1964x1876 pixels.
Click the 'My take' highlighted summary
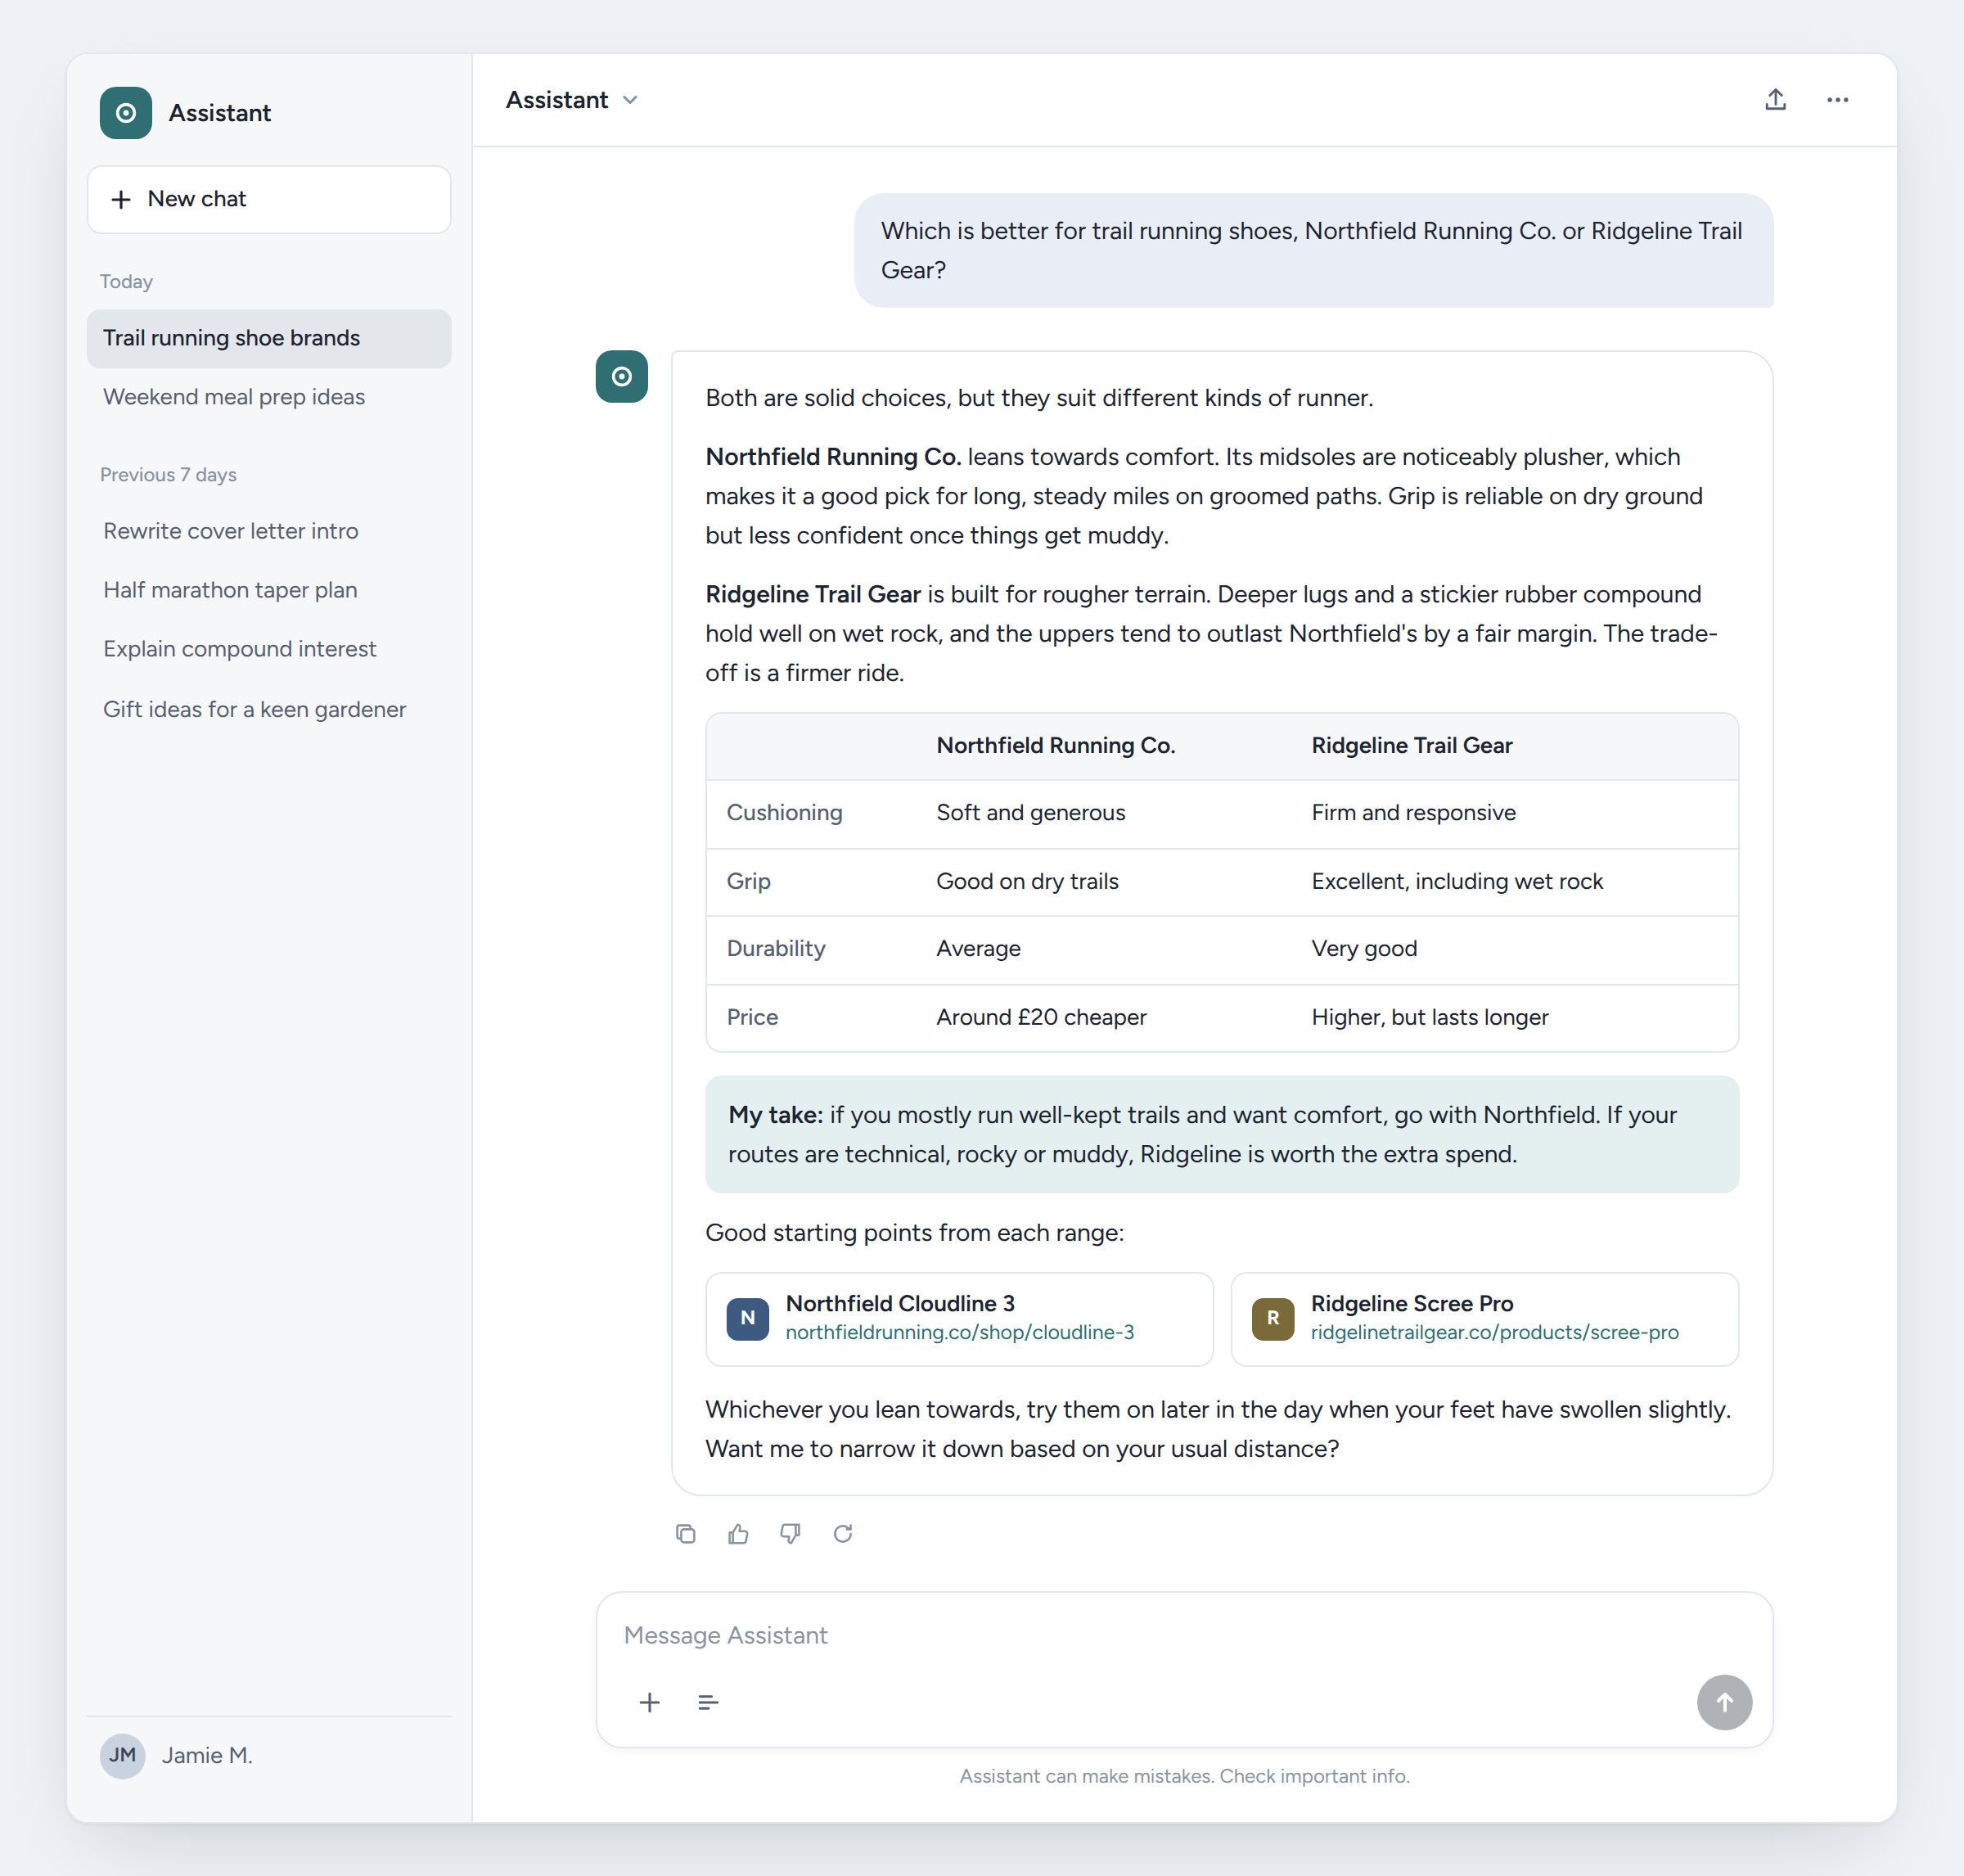1222,1134
